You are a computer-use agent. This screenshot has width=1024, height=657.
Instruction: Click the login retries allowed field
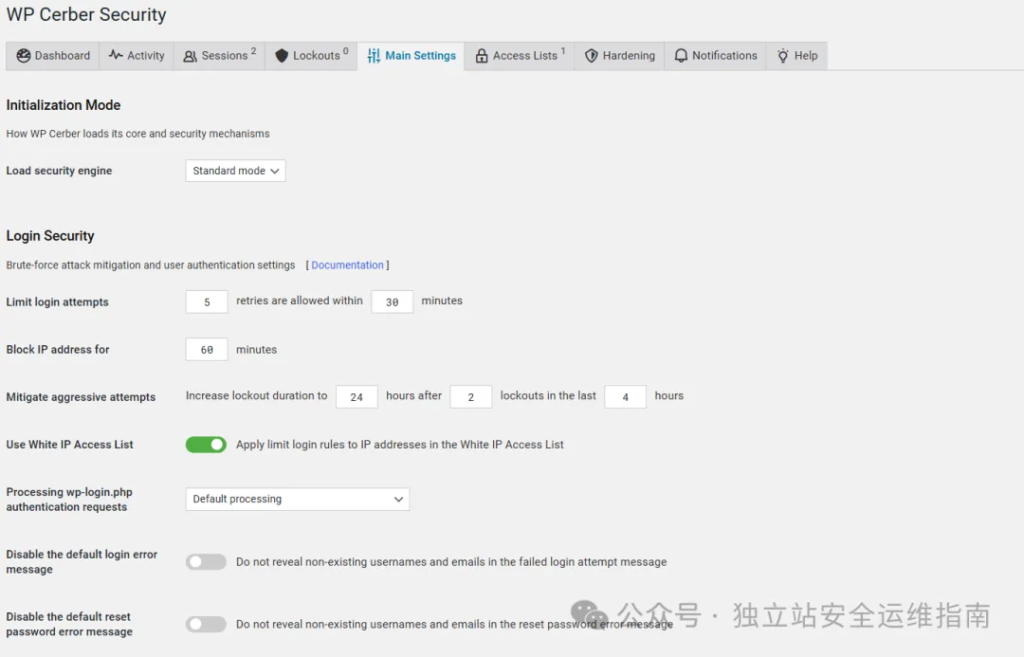pyautogui.click(x=206, y=302)
